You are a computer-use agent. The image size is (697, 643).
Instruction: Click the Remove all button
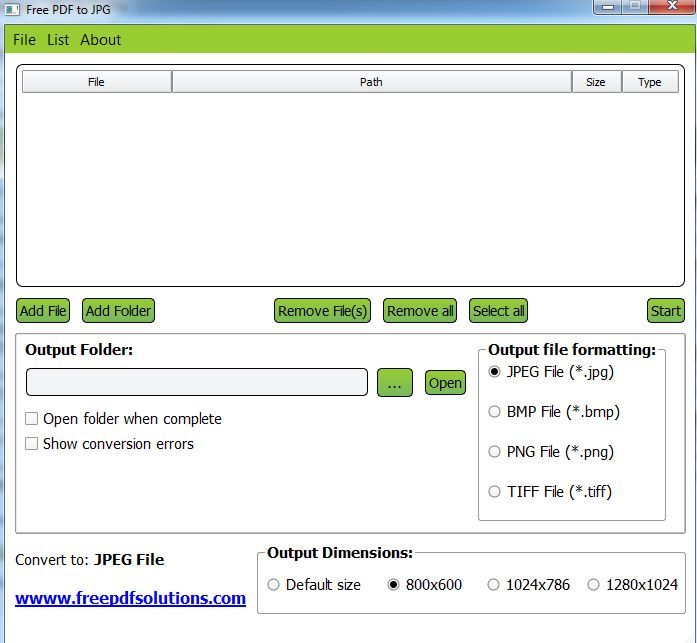coord(420,311)
